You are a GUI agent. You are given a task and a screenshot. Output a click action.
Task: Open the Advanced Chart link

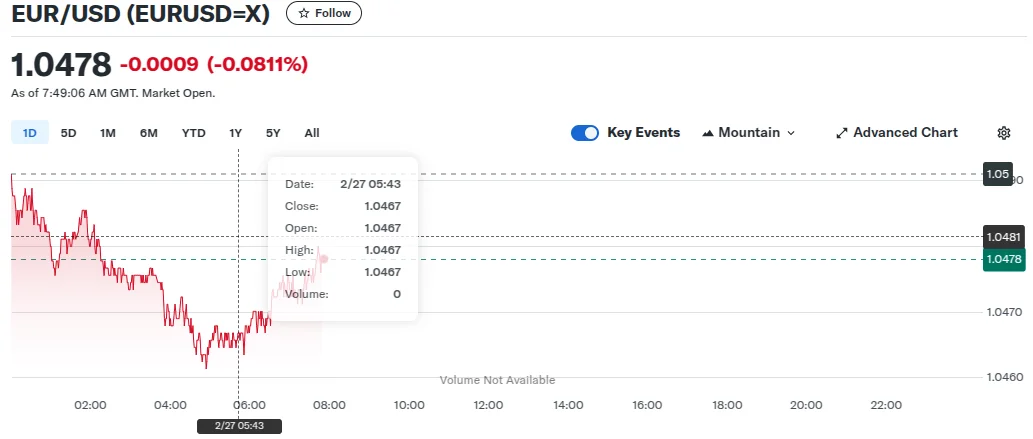point(905,133)
